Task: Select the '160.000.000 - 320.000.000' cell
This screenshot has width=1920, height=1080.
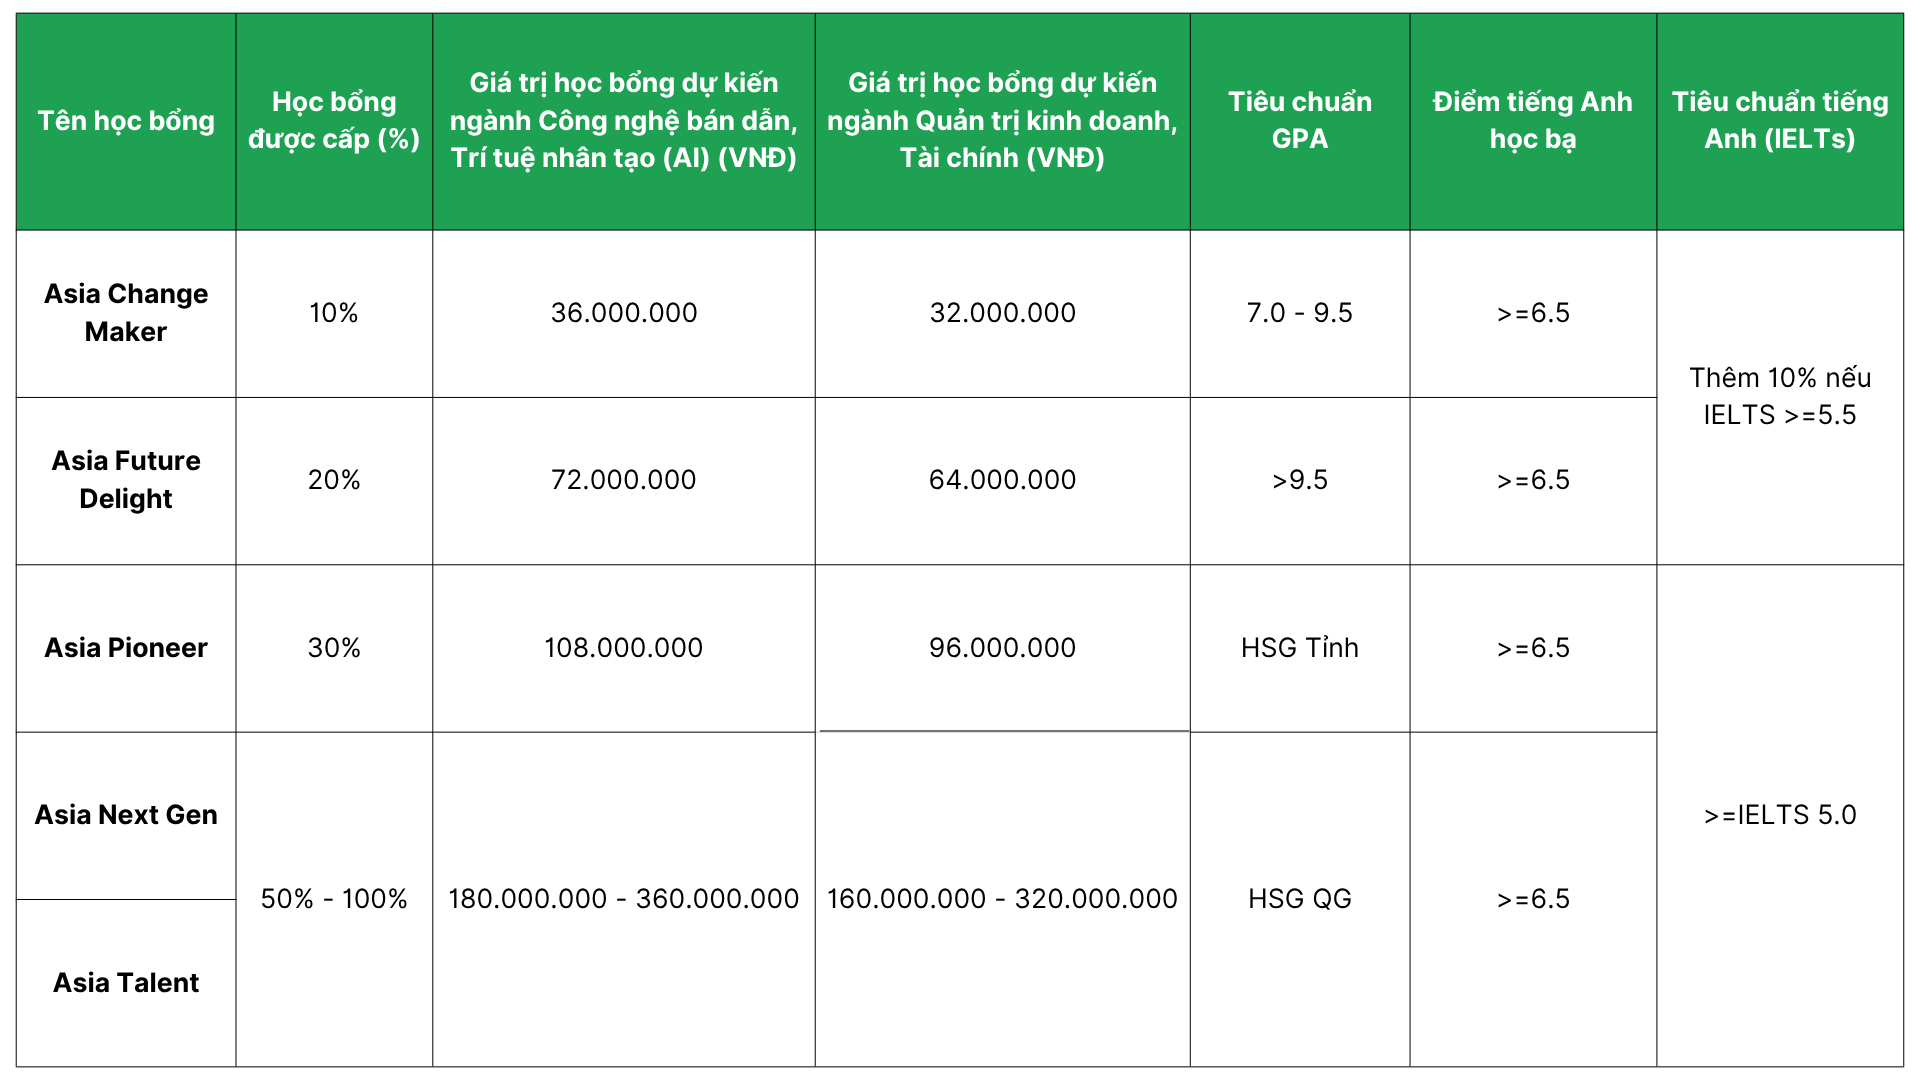Action: [x=1002, y=899]
